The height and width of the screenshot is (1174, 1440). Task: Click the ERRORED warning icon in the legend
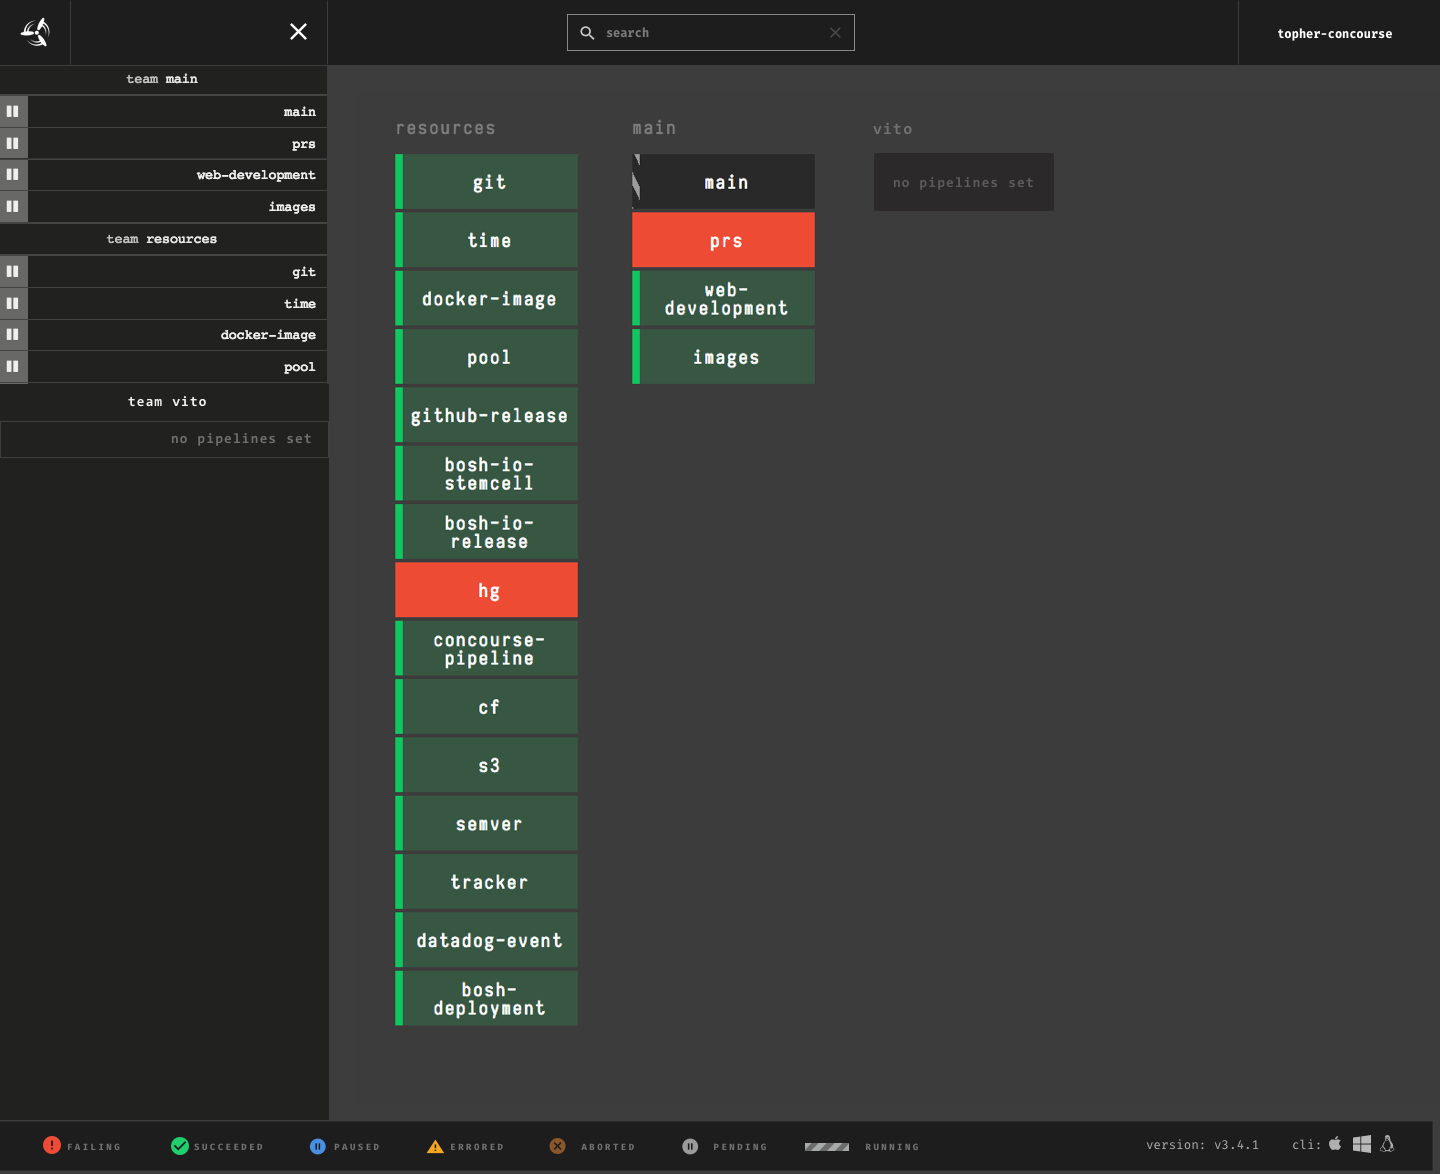[434, 1145]
